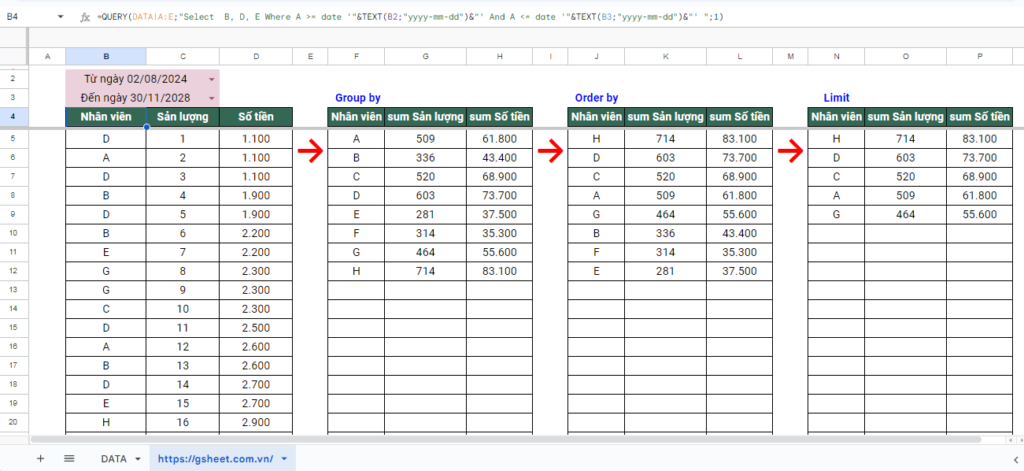The width and height of the screenshot is (1024, 471).
Task: Click 37.500 in the Group by table
Action: tap(500, 214)
